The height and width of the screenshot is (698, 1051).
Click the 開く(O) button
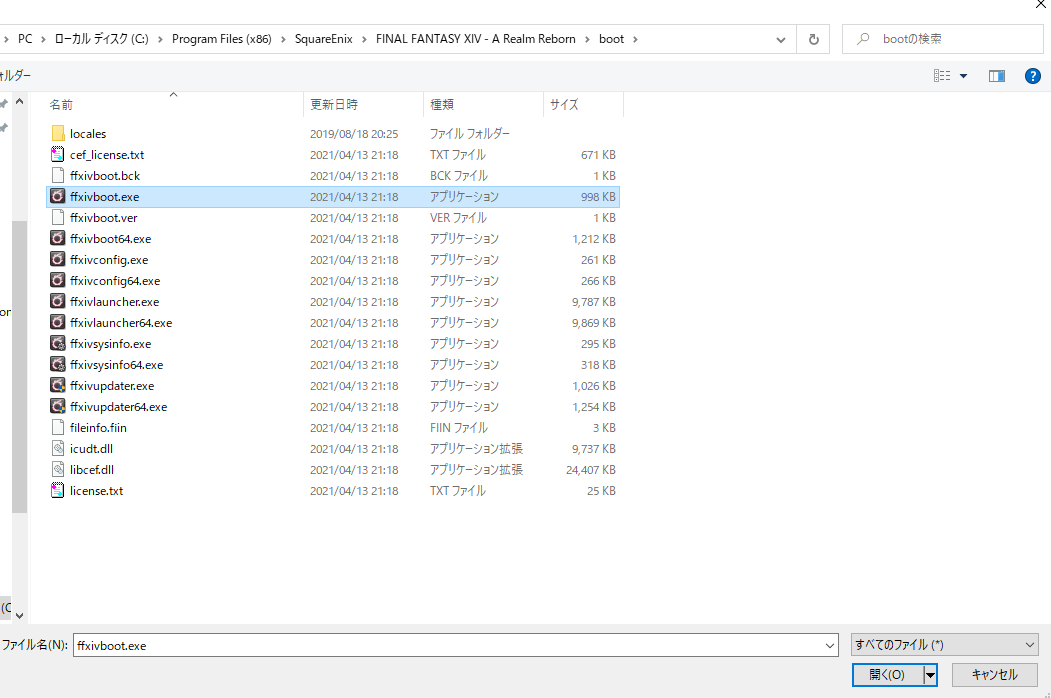(887, 675)
